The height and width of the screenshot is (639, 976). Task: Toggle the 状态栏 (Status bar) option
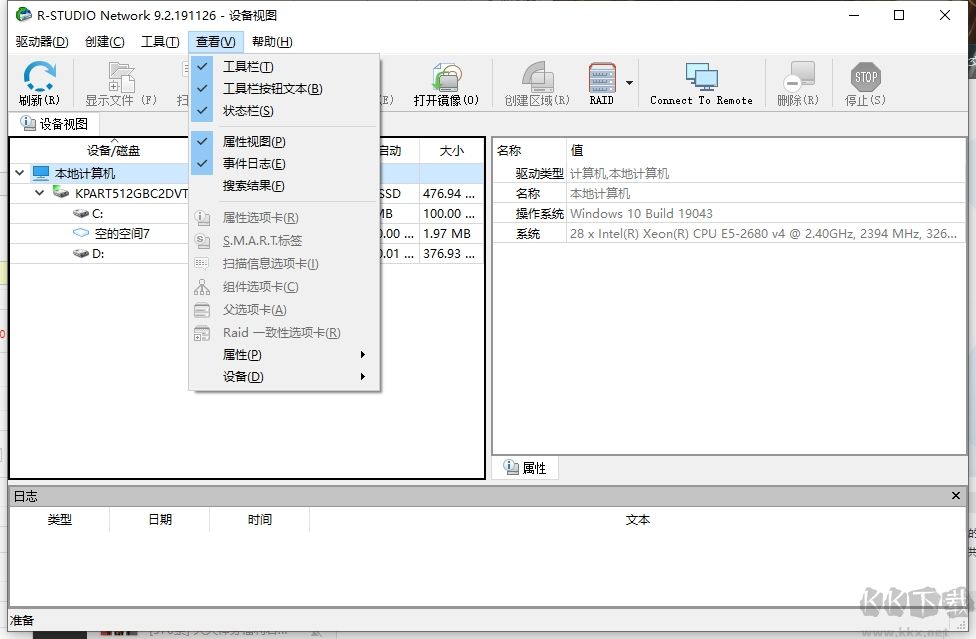pyautogui.click(x=284, y=111)
